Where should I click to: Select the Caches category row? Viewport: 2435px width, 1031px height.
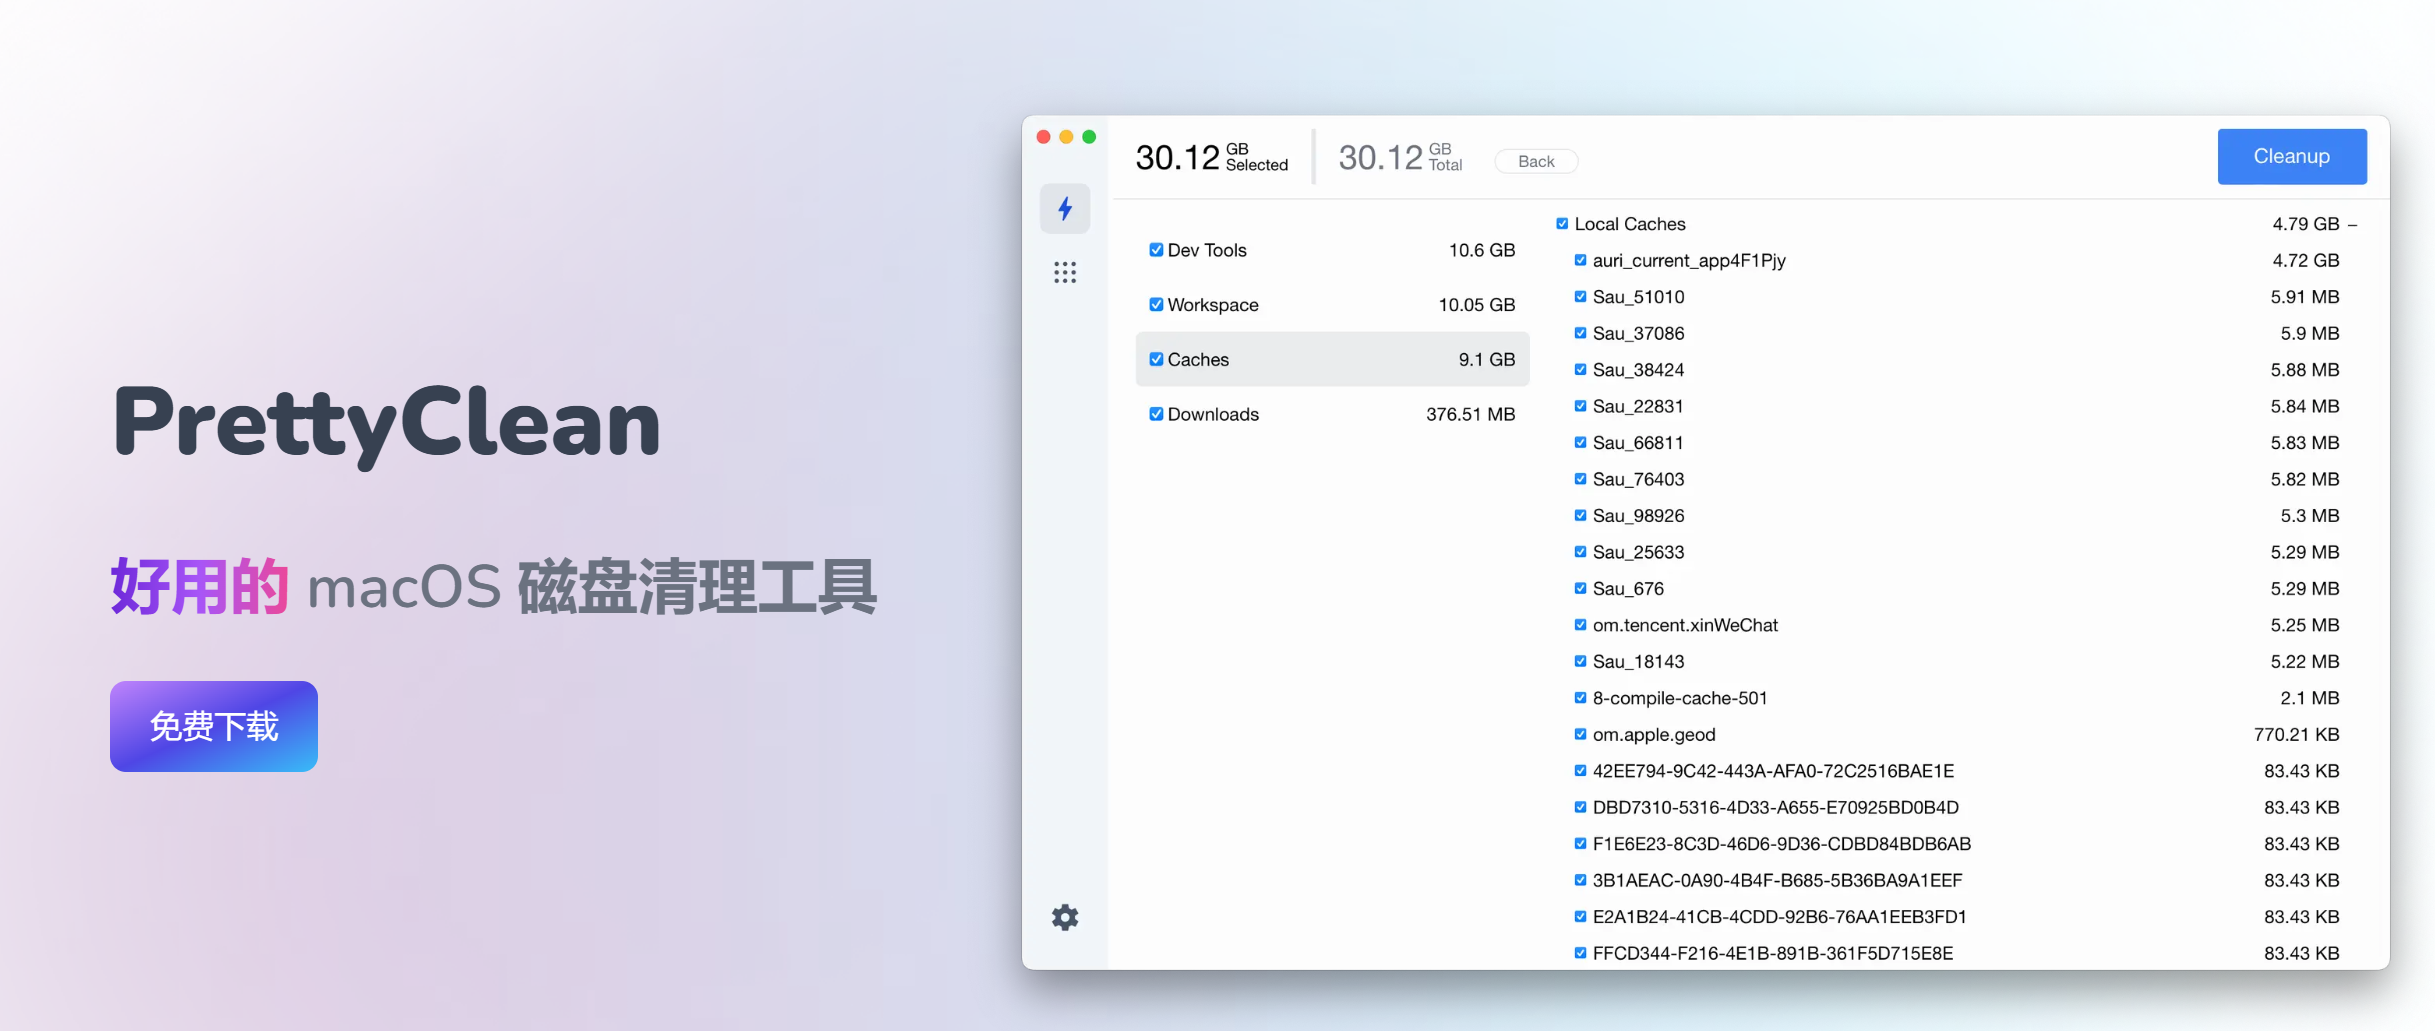point(1332,359)
